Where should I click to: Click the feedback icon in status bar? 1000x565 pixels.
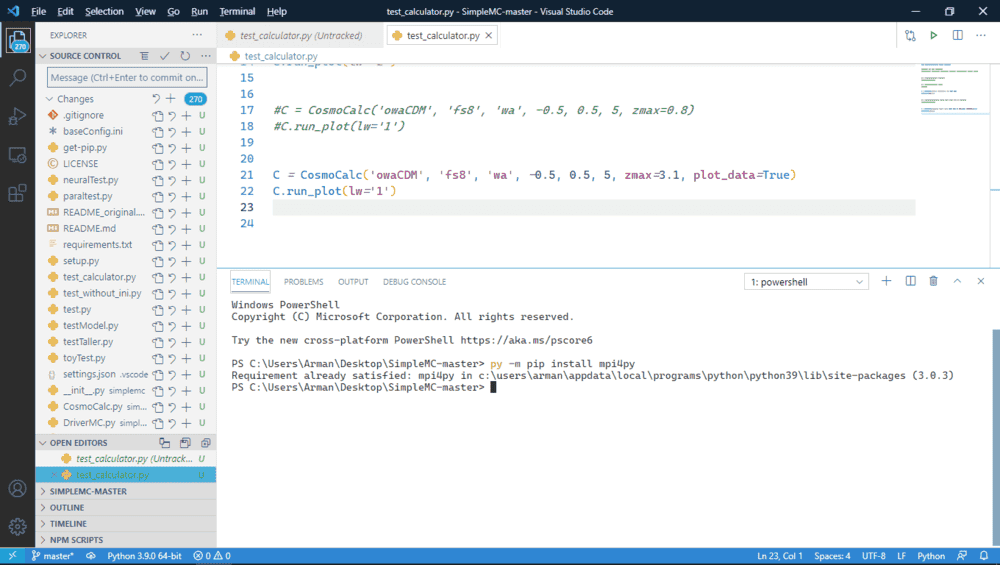click(962, 556)
